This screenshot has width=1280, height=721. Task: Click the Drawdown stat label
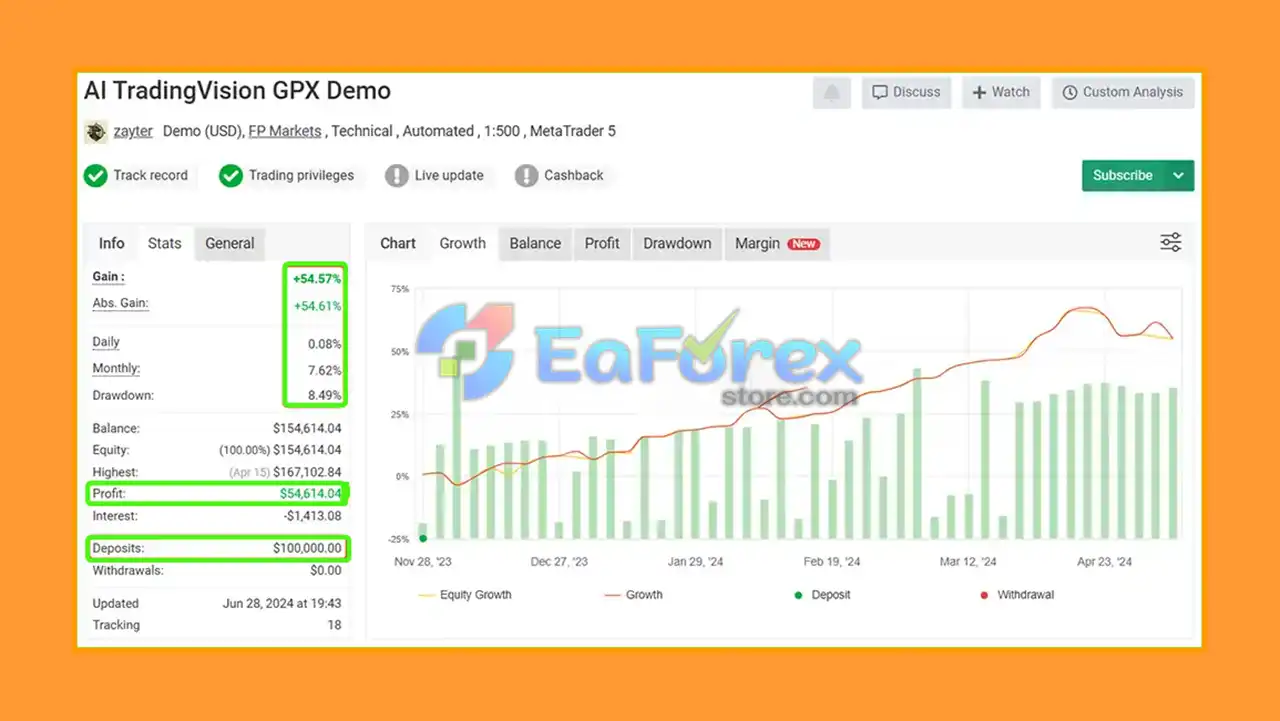pyautogui.click(x=123, y=395)
